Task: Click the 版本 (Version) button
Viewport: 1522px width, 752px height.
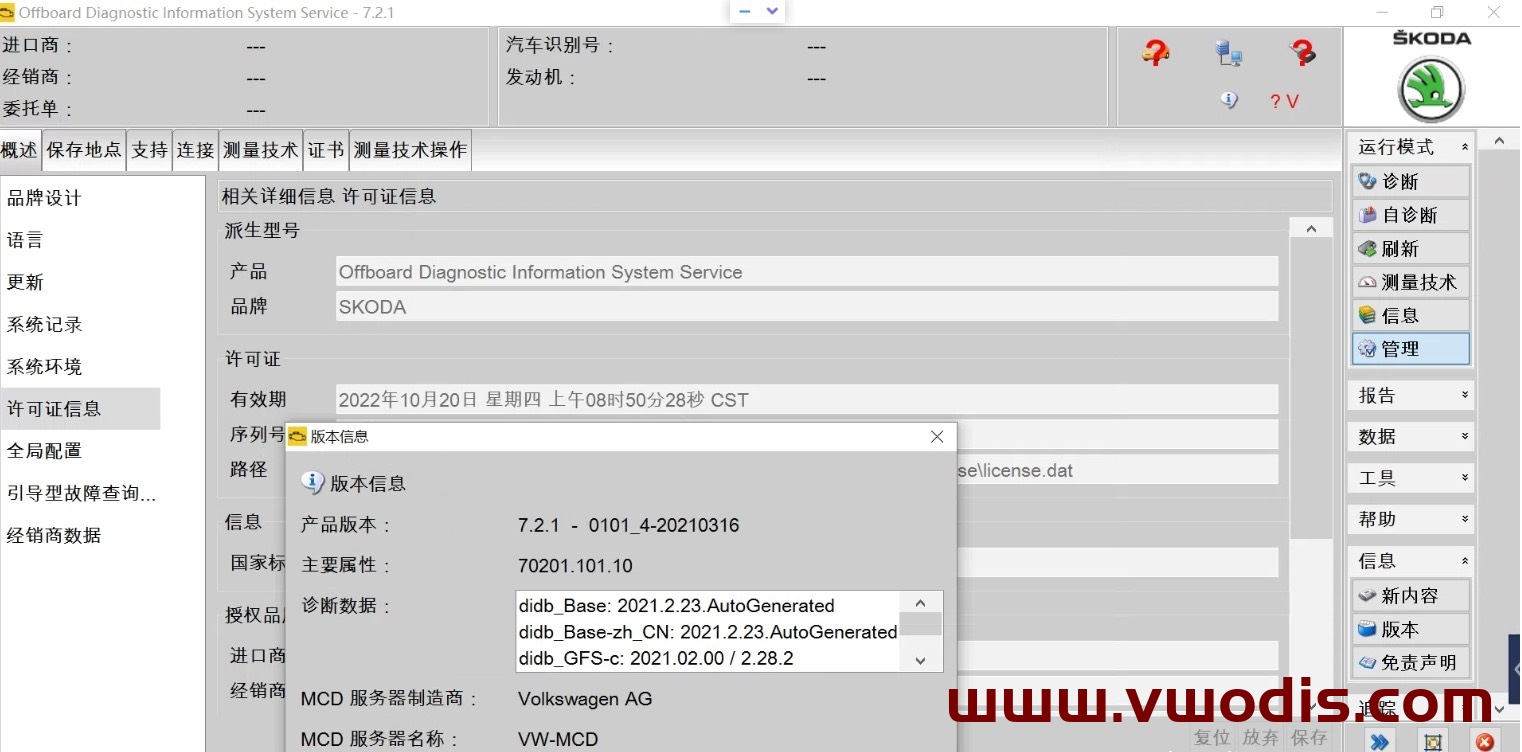Action: pos(1410,630)
